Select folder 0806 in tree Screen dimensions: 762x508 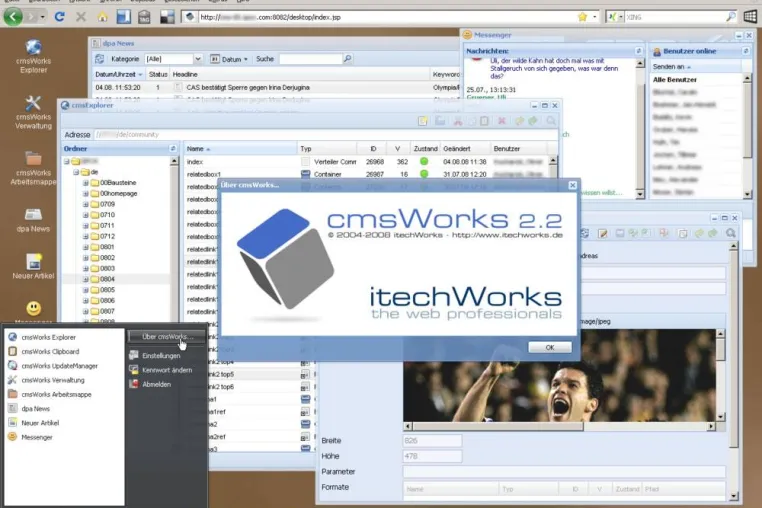107,300
